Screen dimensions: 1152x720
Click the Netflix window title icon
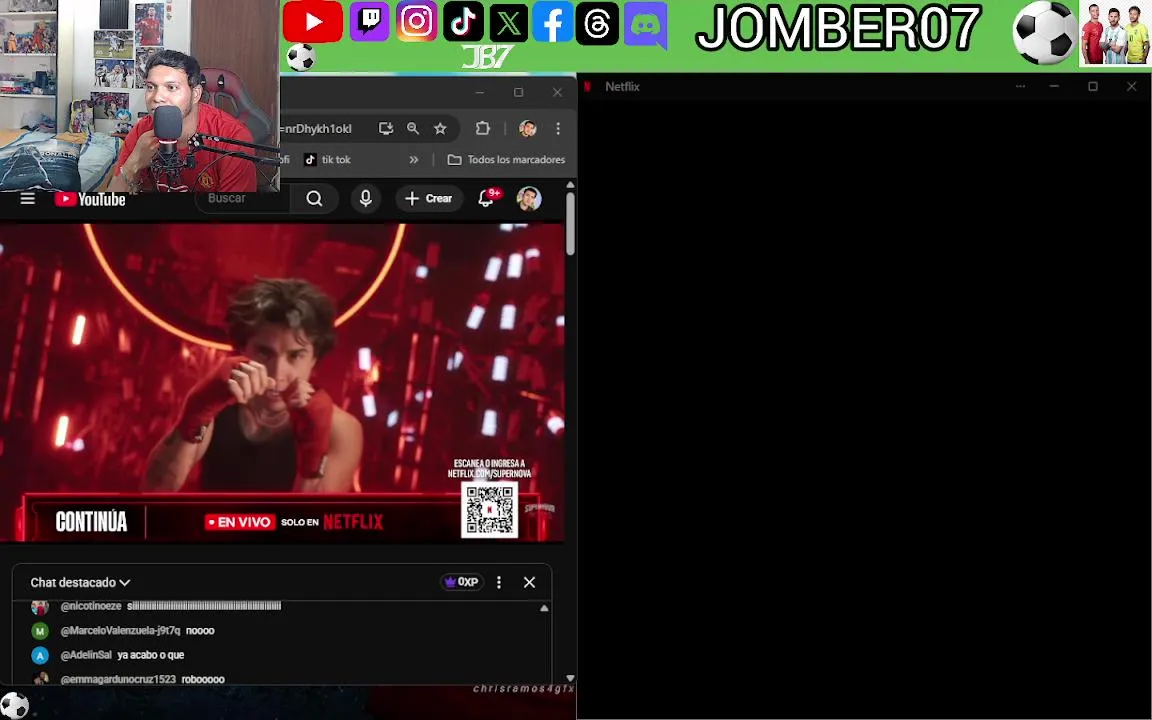point(587,87)
